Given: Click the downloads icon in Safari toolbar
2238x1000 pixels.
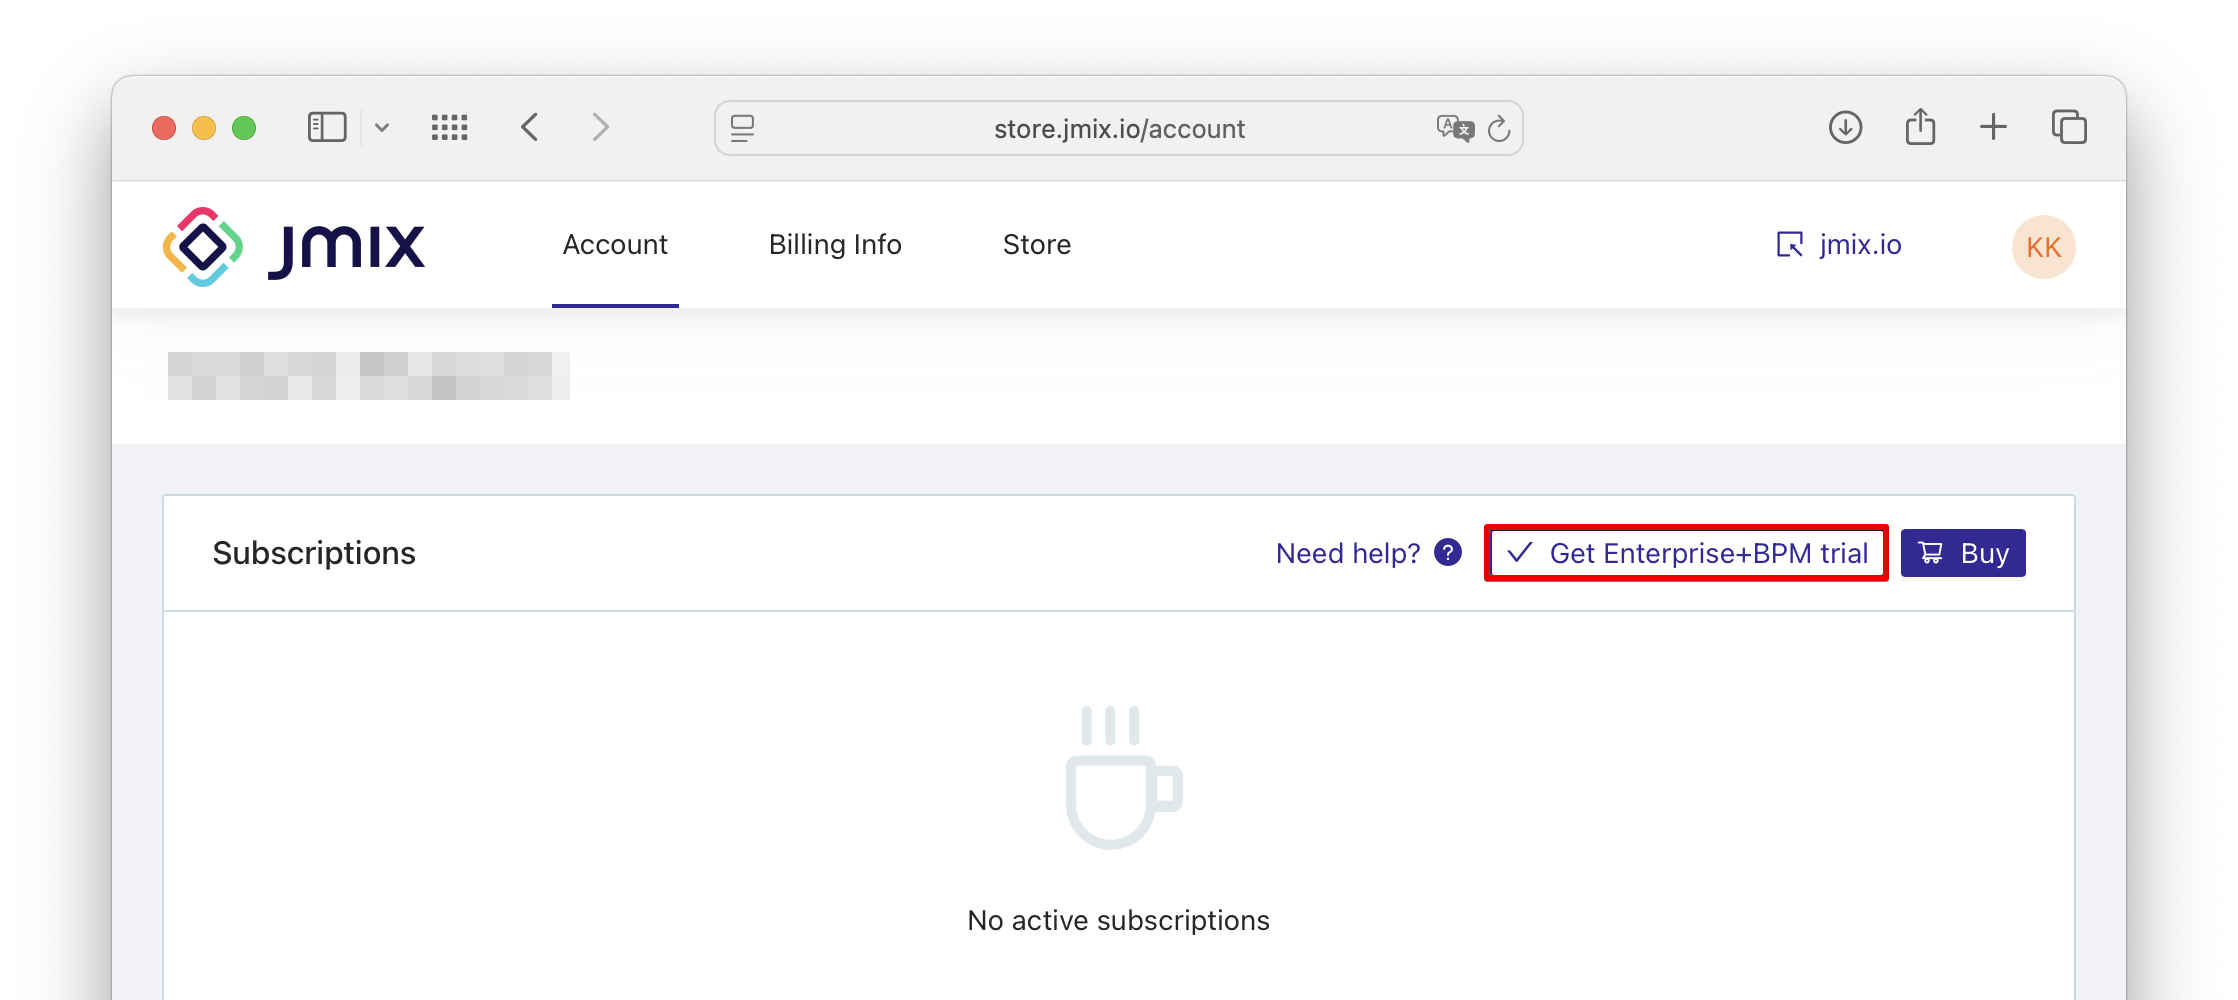Looking at the screenshot, I should (1846, 127).
